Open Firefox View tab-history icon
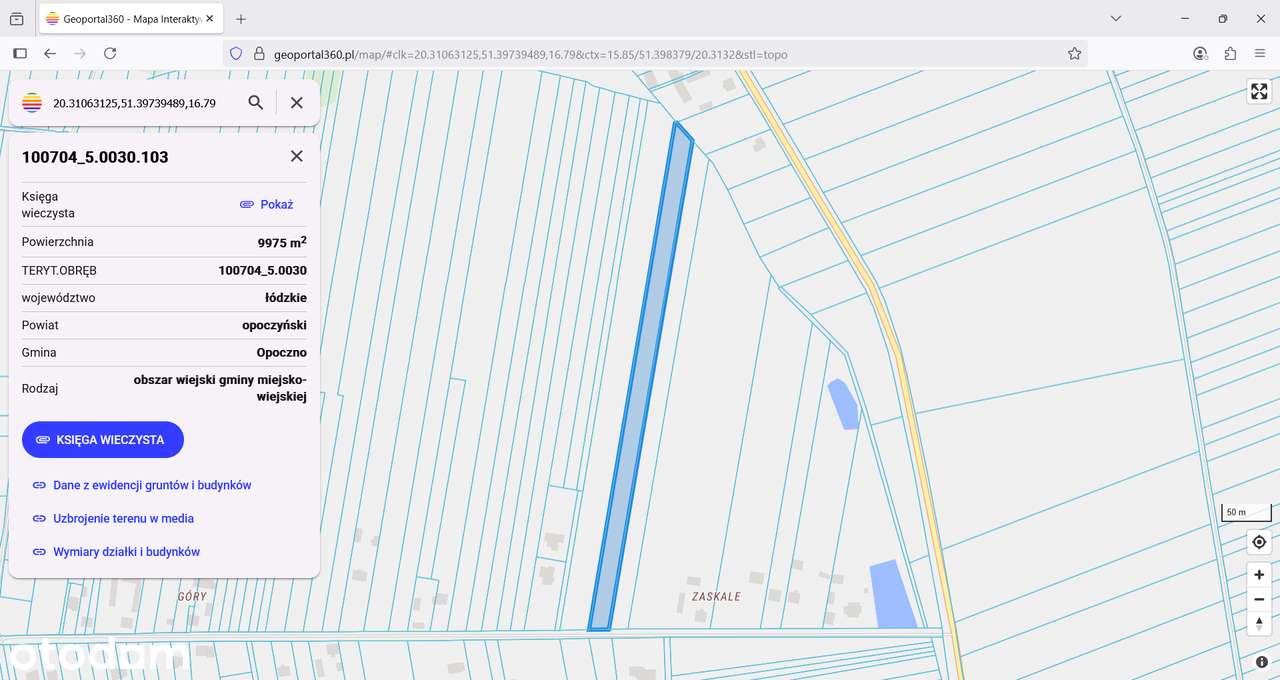Image resolution: width=1280 pixels, height=680 pixels. 17,19
